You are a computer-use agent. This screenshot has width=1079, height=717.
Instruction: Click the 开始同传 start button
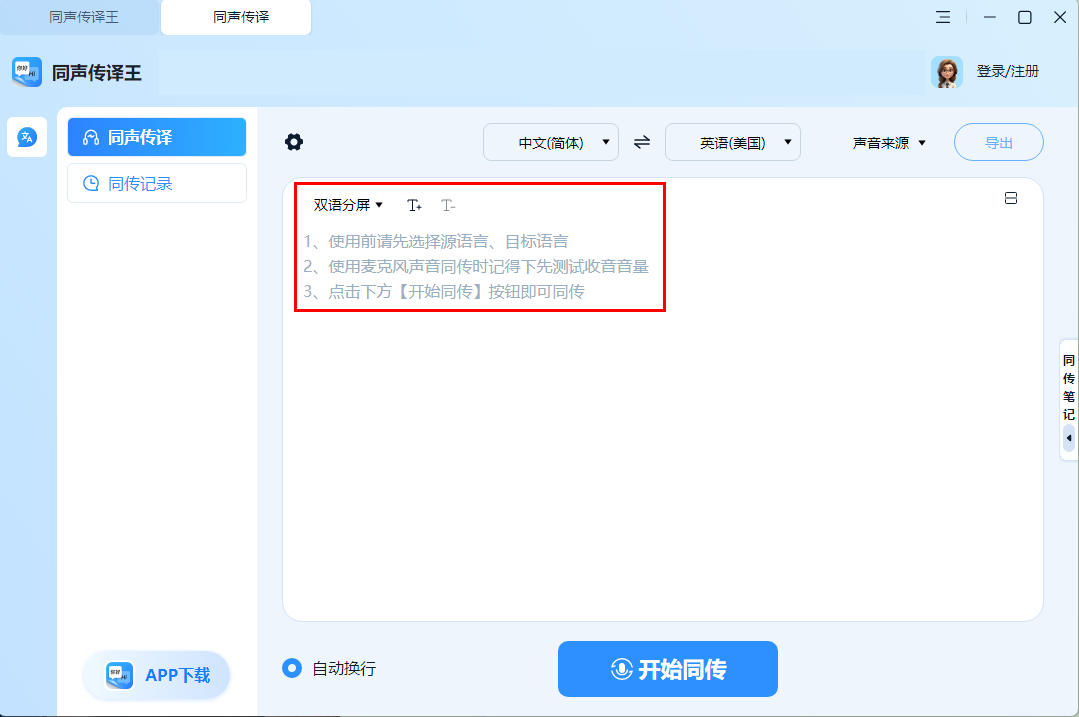668,669
